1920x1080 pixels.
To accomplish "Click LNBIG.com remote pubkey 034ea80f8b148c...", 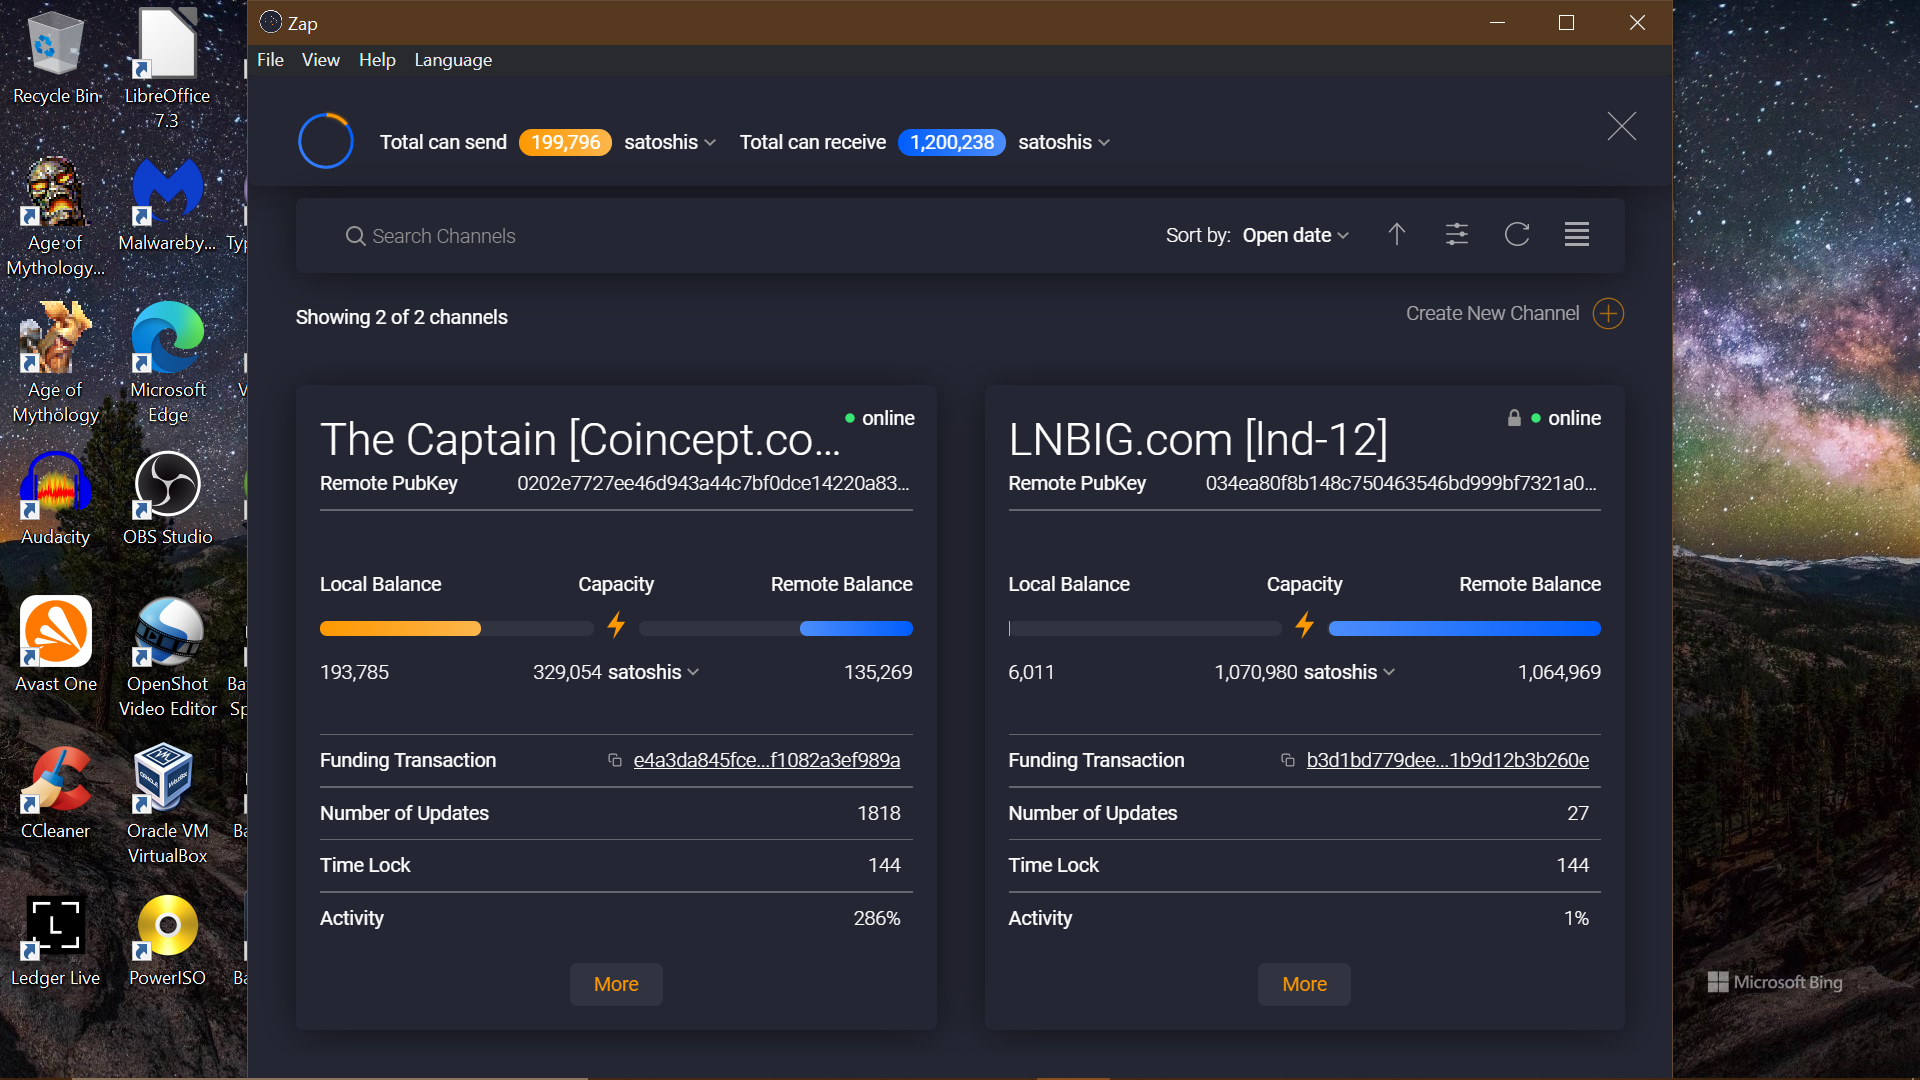I will [1401, 483].
